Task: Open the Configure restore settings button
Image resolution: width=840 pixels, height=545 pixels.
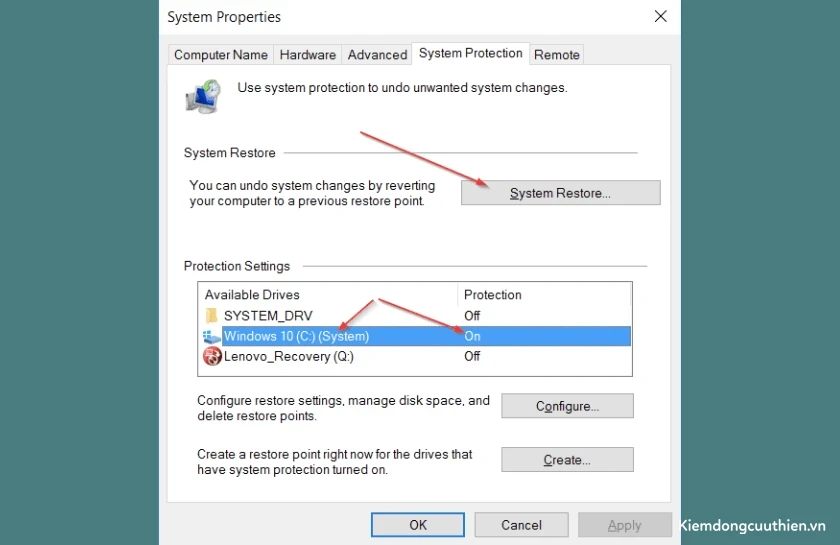Action: click(567, 406)
